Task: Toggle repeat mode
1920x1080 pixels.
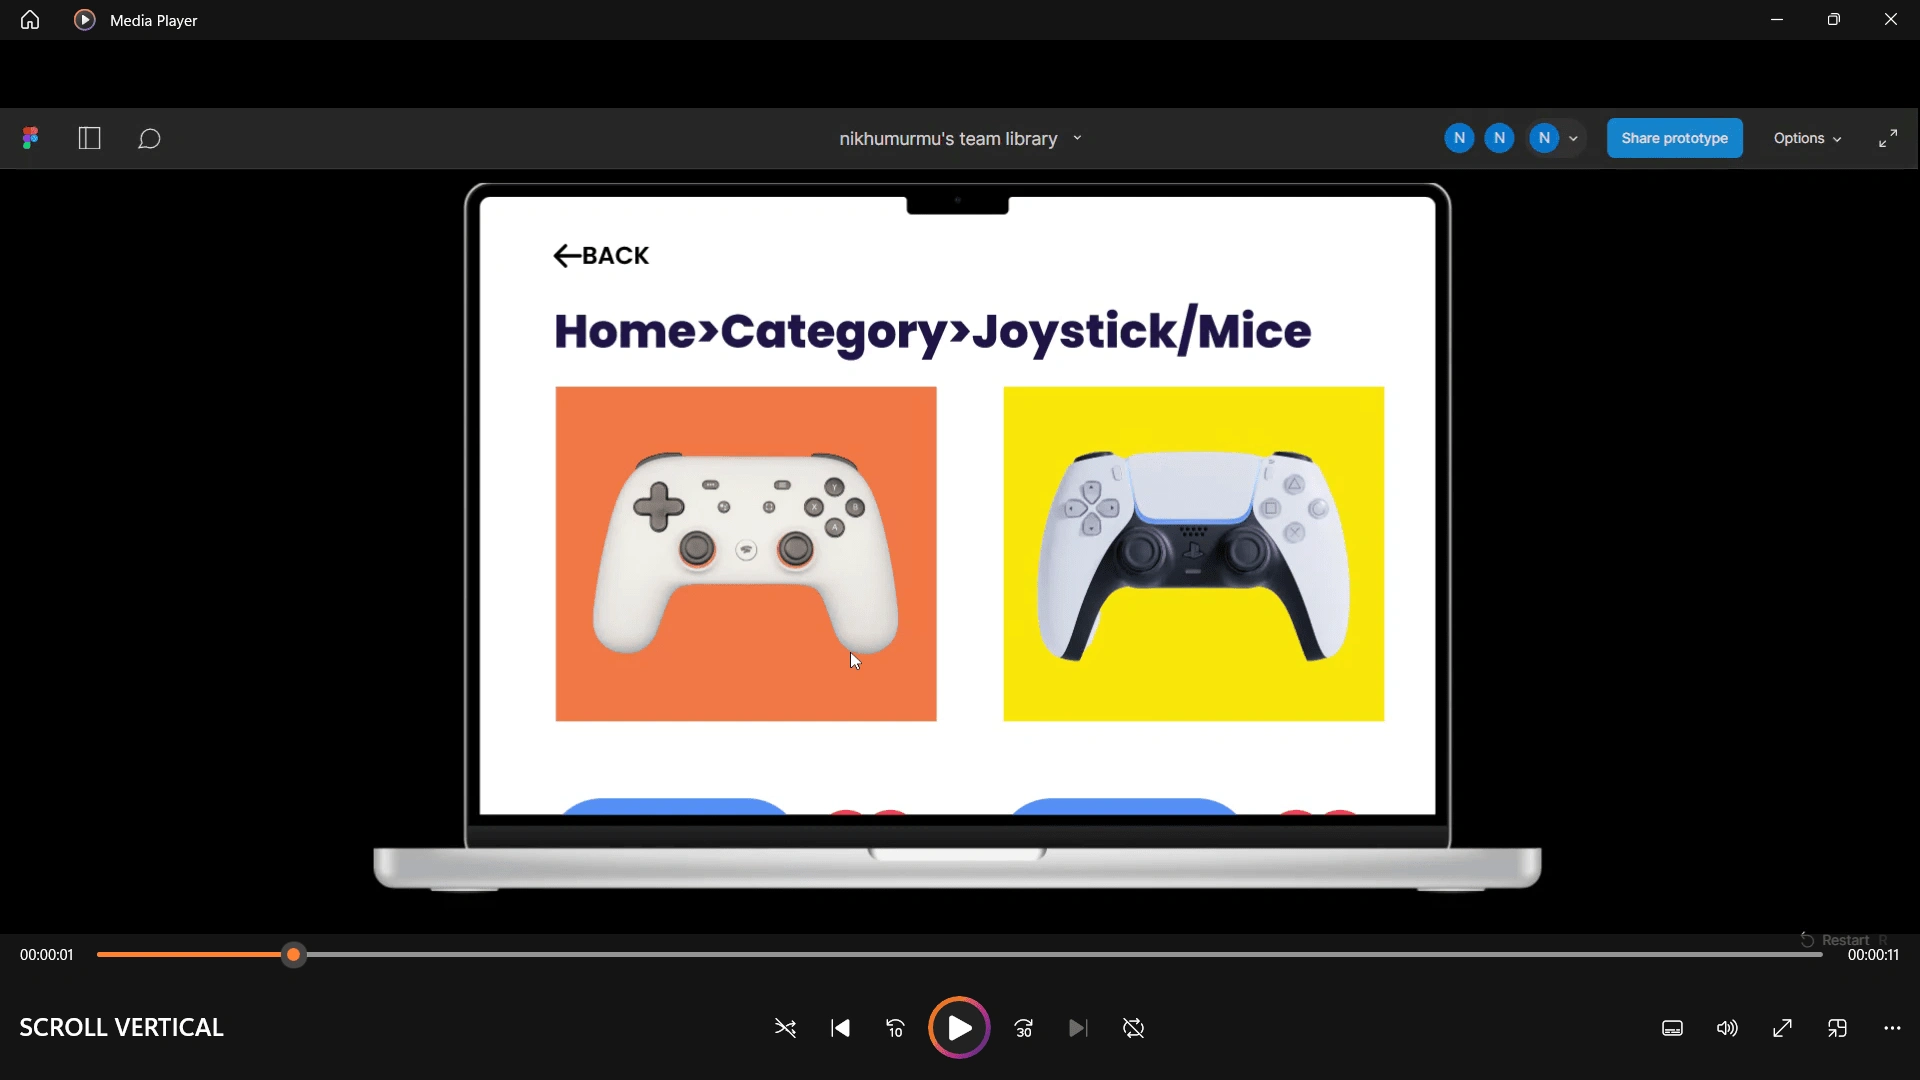Action: tap(1134, 1029)
